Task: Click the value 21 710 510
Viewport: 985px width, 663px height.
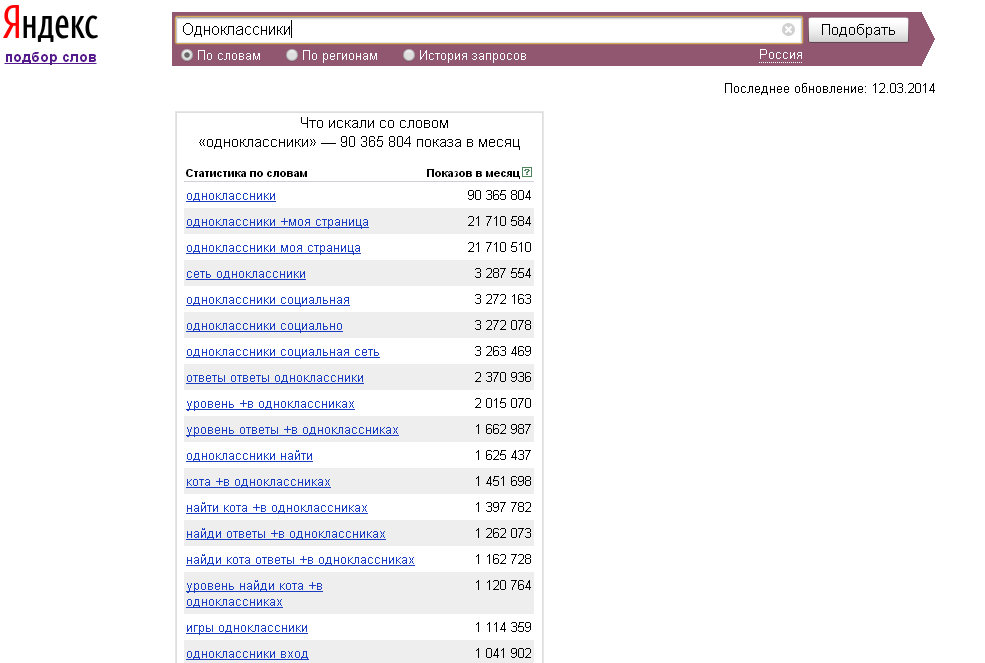Action: click(499, 248)
